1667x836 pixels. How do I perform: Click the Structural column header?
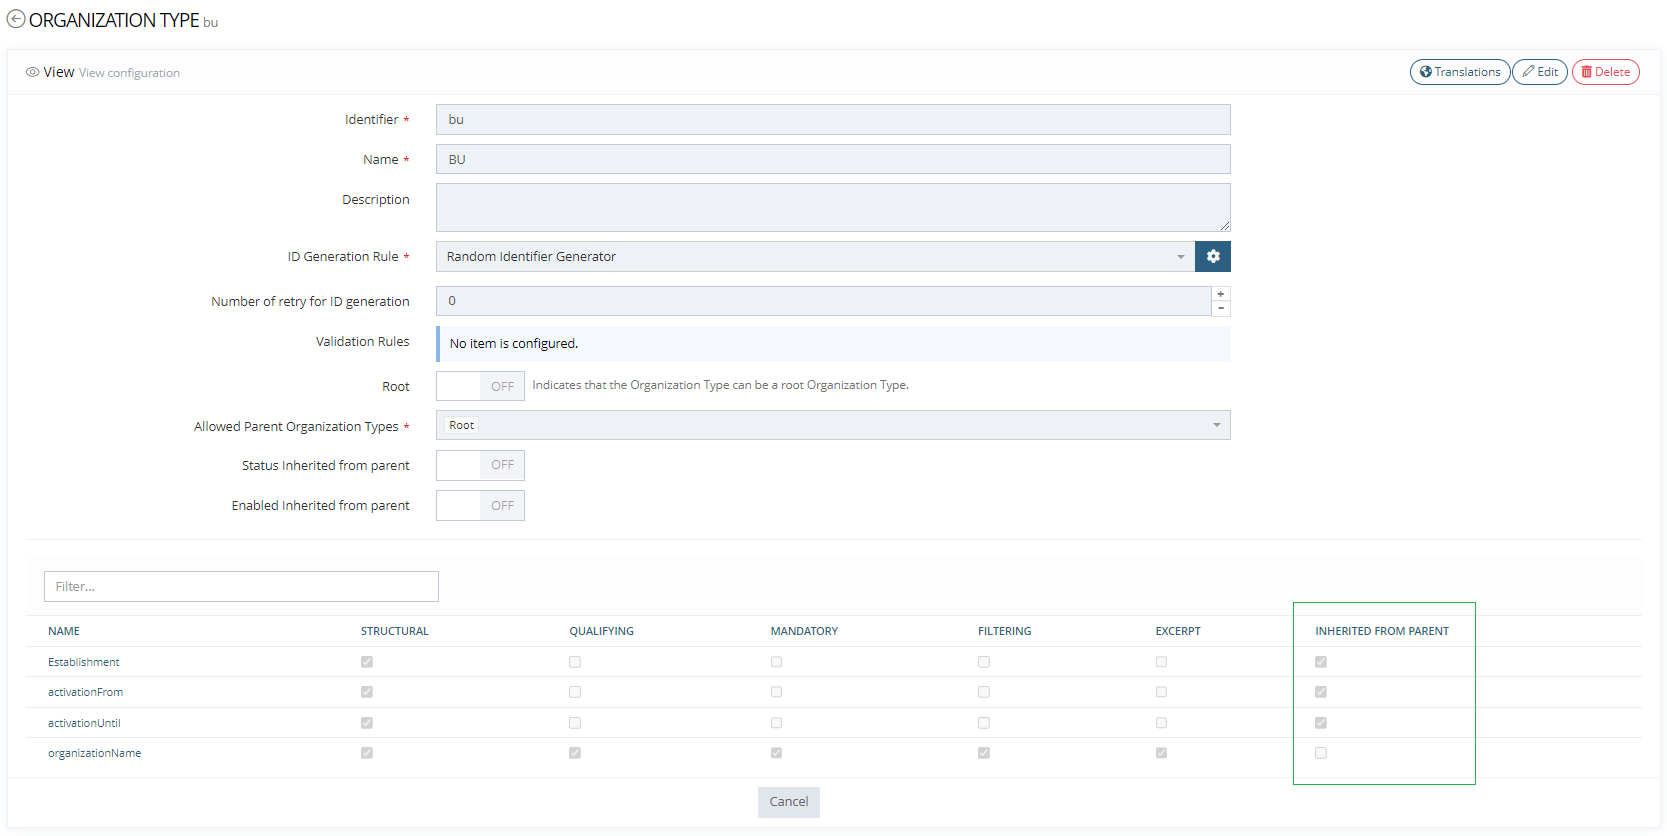(x=394, y=631)
